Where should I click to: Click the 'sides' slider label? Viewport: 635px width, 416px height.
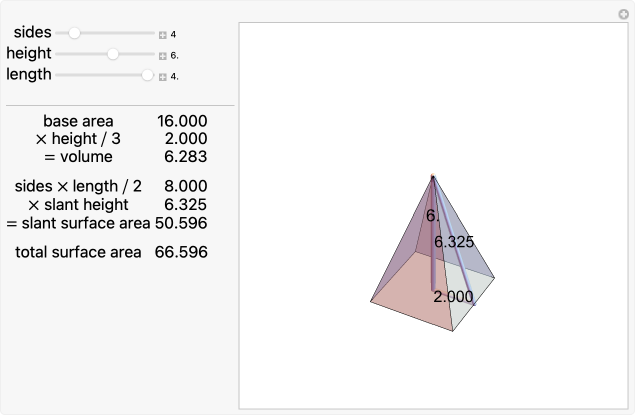(x=33, y=33)
